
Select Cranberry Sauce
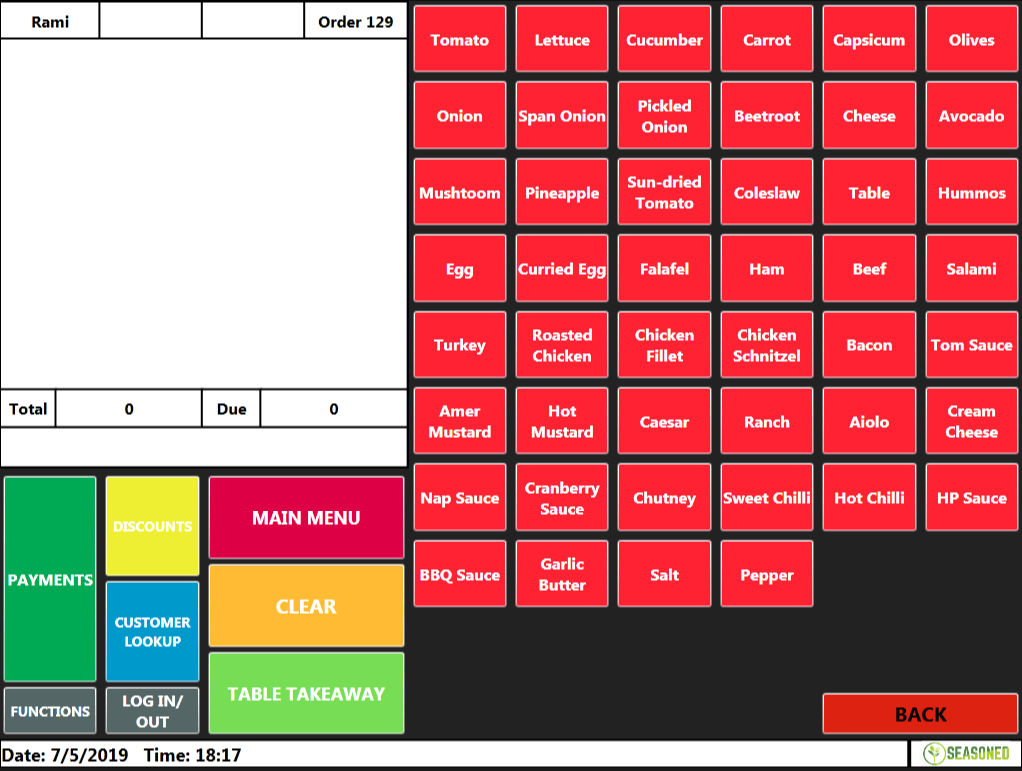(562, 497)
